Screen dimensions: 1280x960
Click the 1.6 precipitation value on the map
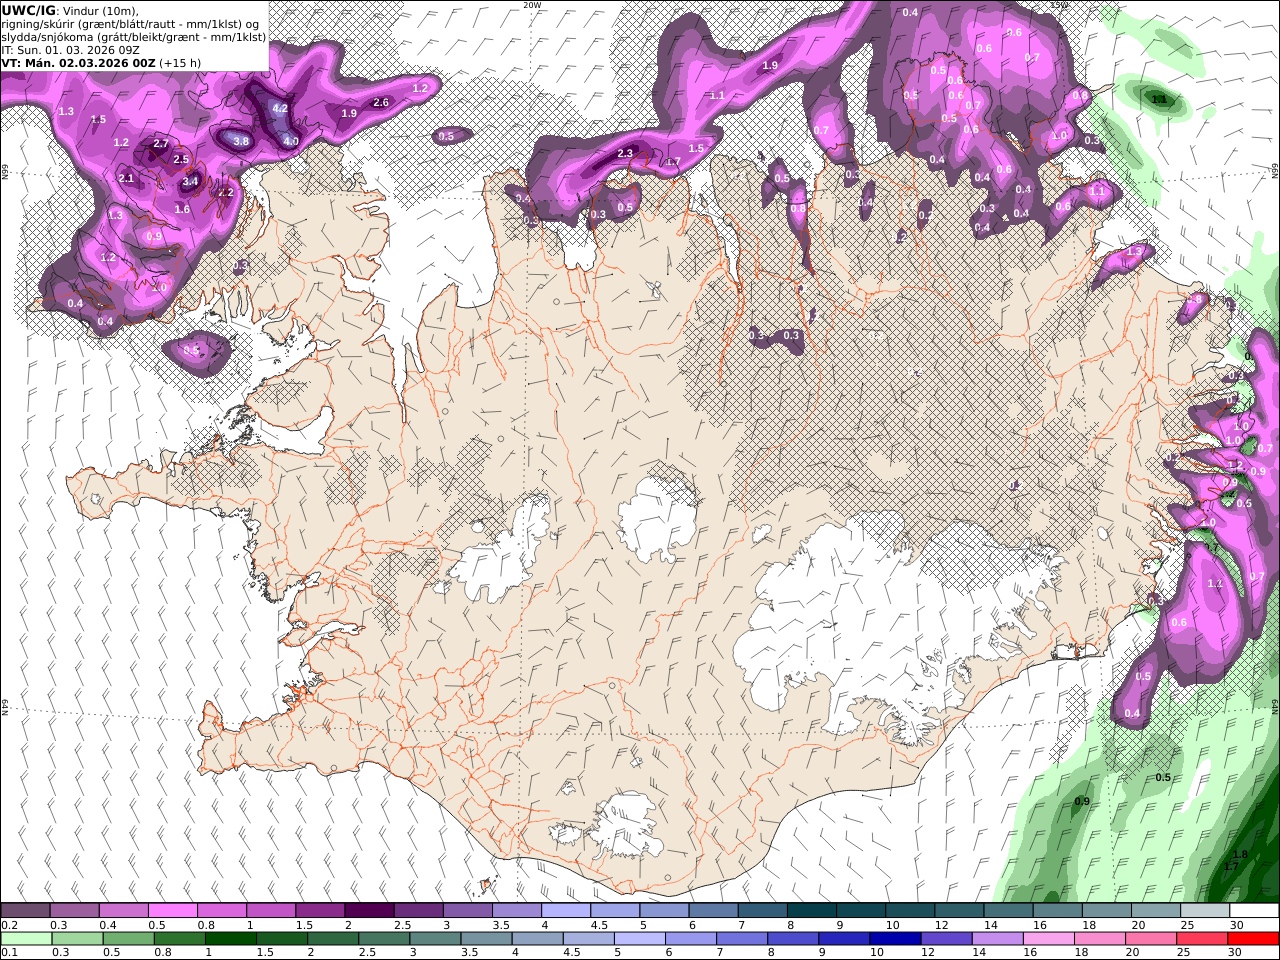182,210
